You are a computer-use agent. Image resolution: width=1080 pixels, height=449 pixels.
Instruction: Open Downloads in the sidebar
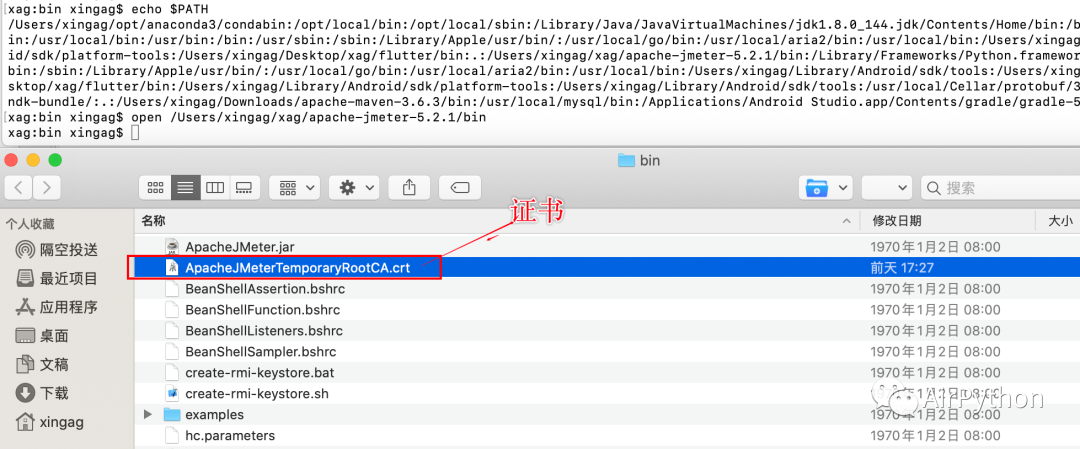[x=43, y=393]
